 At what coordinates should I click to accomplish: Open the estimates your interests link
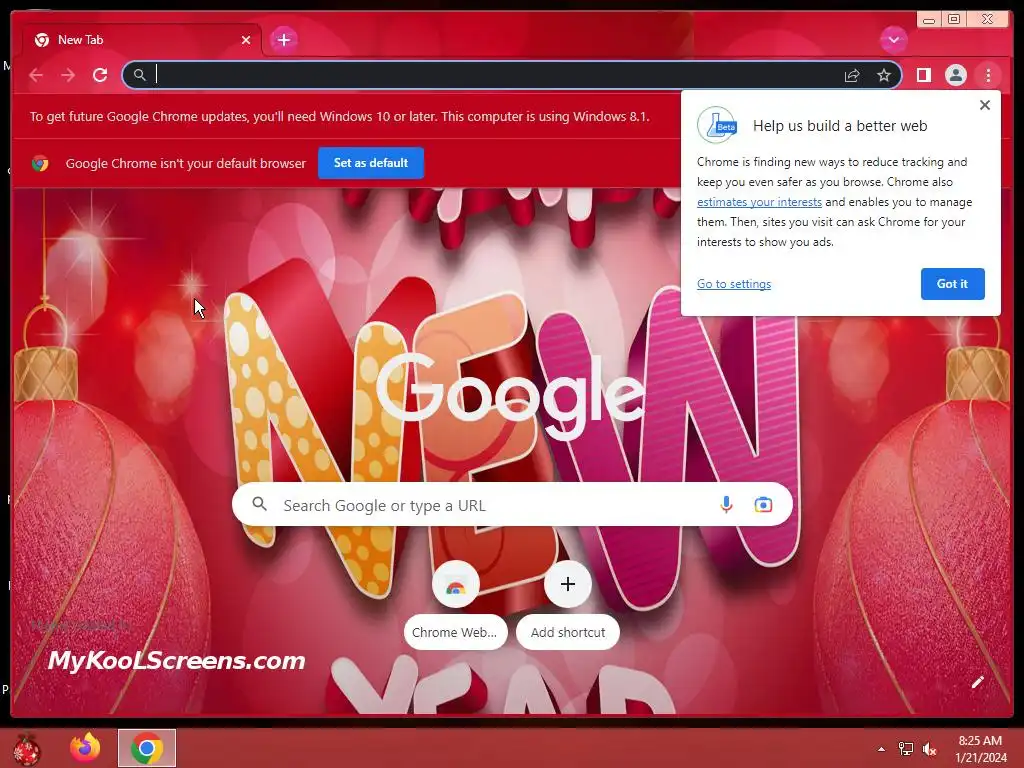pos(759,202)
